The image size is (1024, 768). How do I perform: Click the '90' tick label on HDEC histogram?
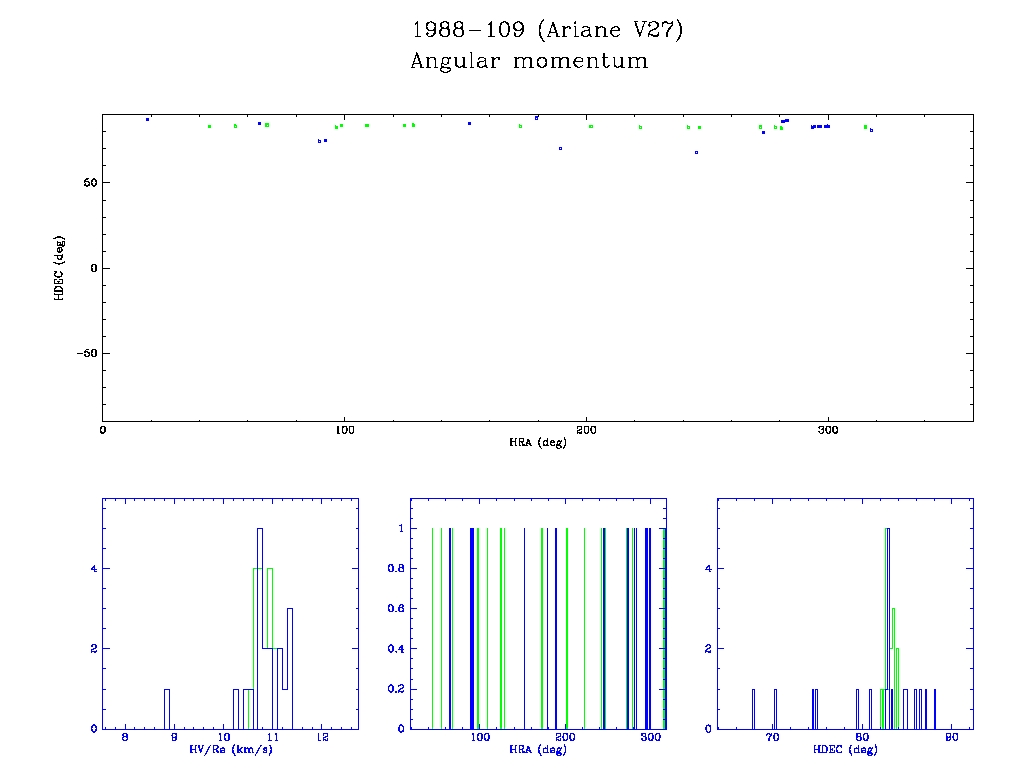point(951,738)
